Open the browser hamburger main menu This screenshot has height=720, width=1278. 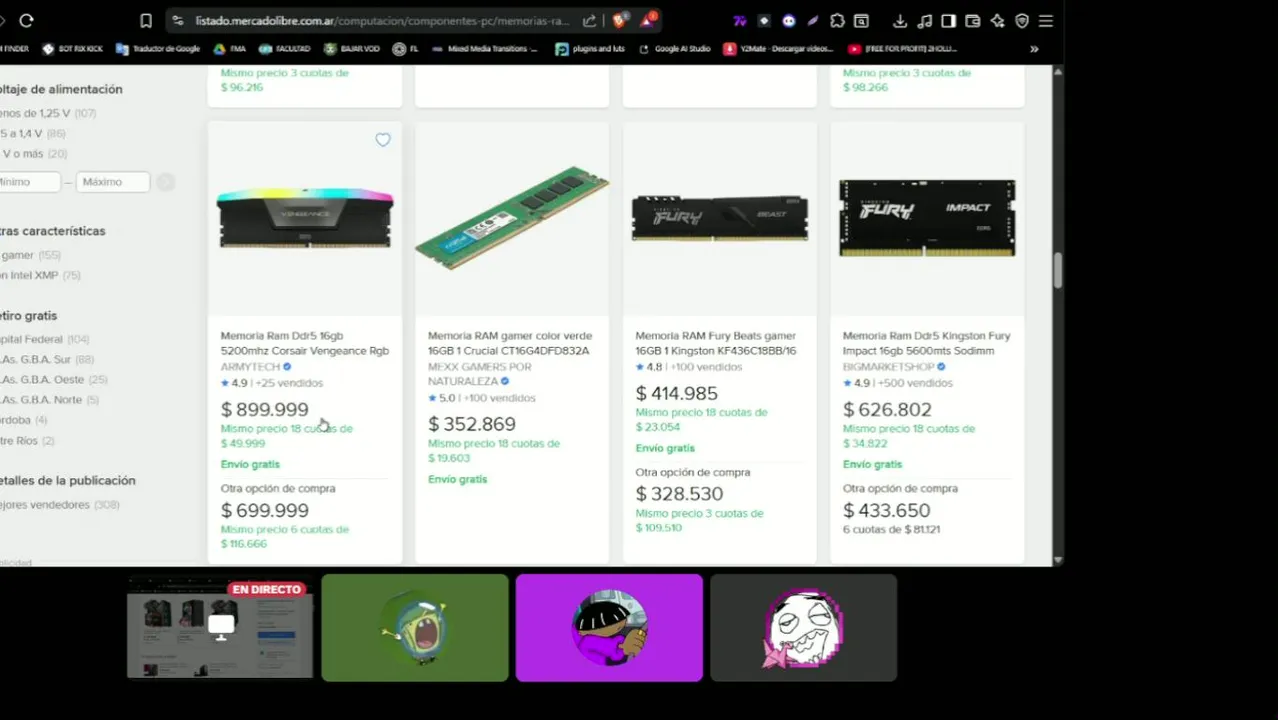[1046, 20]
